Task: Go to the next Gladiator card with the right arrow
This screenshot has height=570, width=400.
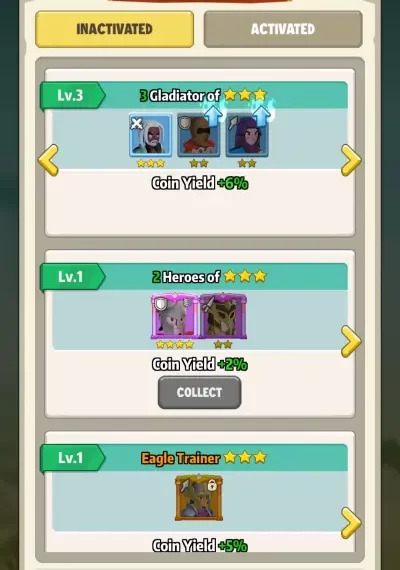Action: tap(351, 160)
